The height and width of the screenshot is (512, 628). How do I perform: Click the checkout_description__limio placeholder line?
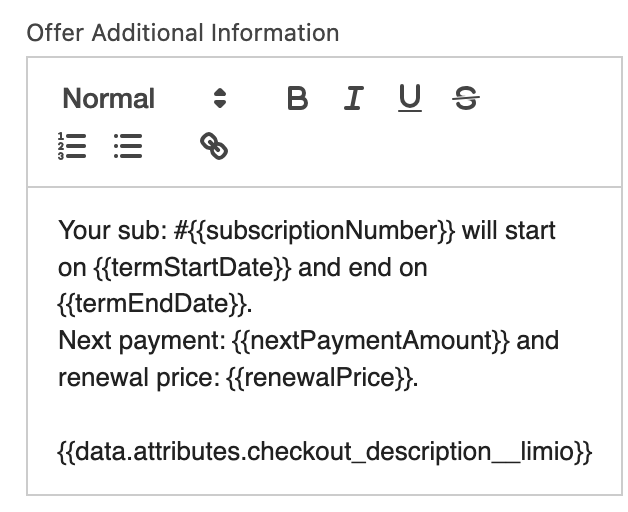(x=325, y=451)
